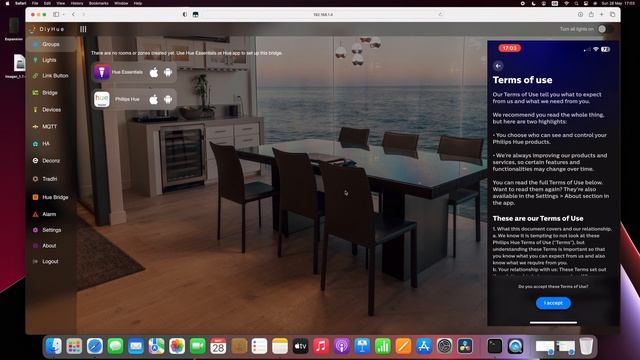This screenshot has height=360, width=640.
Task: Open the History menu
Action: [x=77, y=3]
